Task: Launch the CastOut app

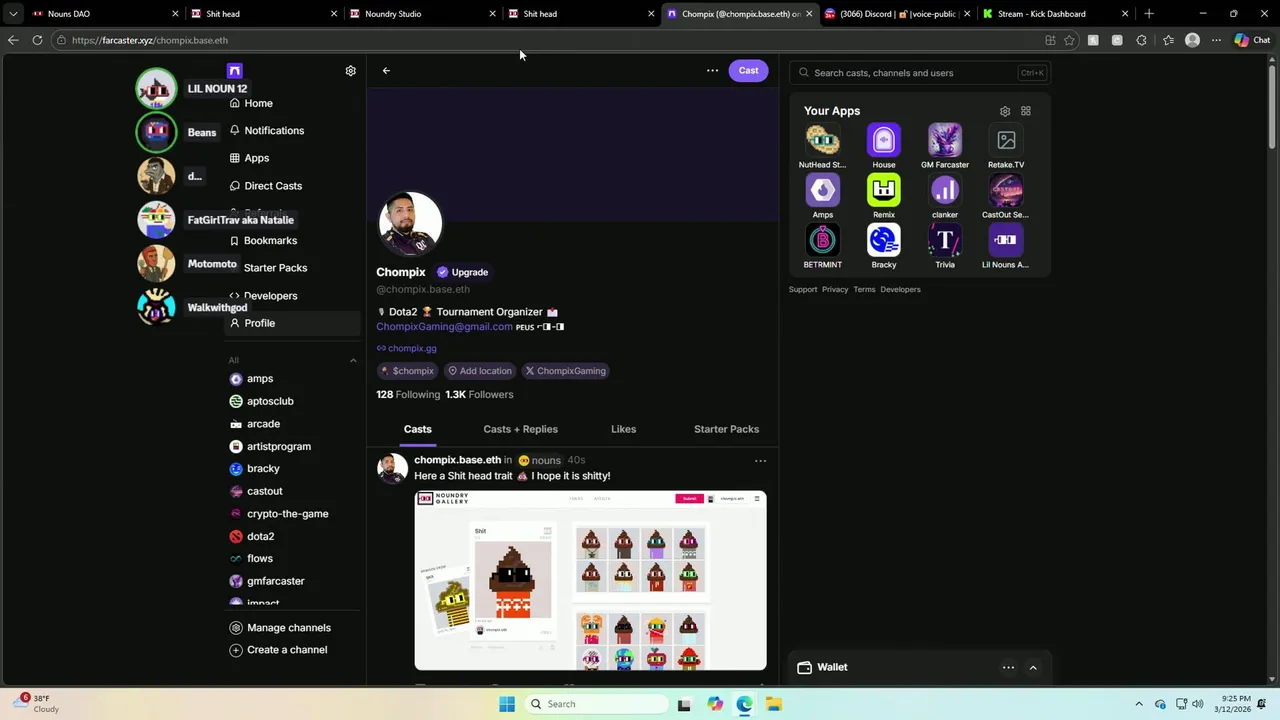Action: click(x=1006, y=190)
